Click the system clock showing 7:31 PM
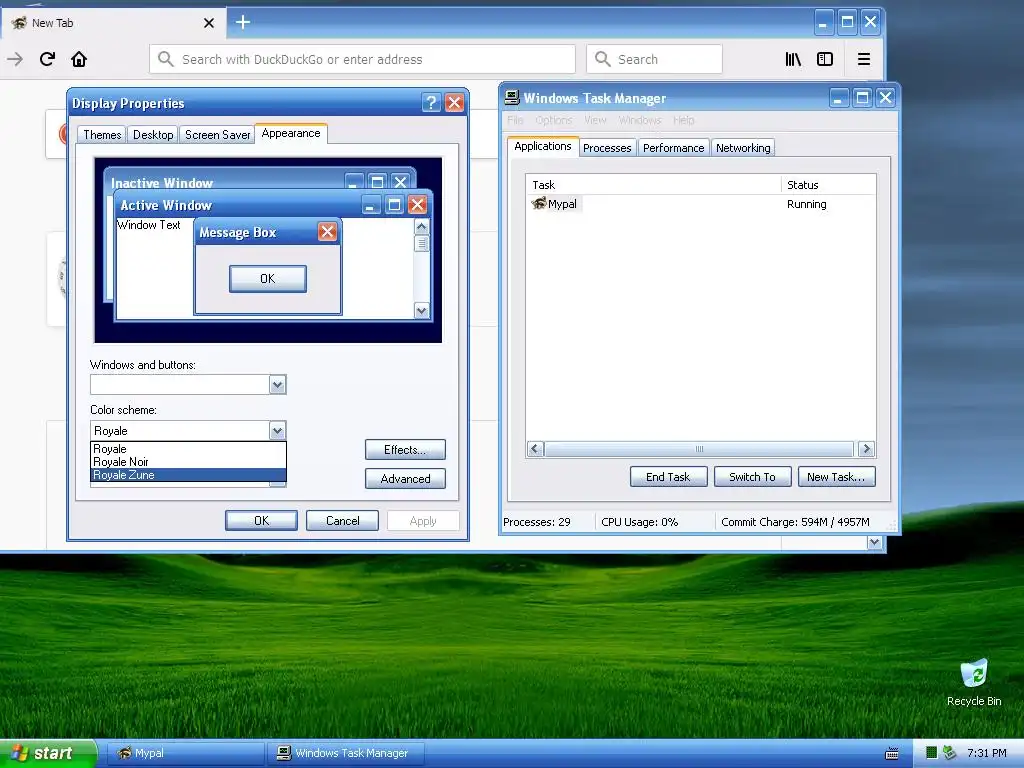Screen dimensions: 1024x768 click(987, 753)
